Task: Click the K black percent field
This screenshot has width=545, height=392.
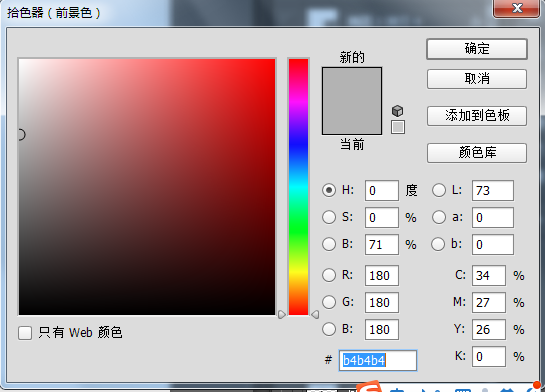Action: [x=489, y=357]
